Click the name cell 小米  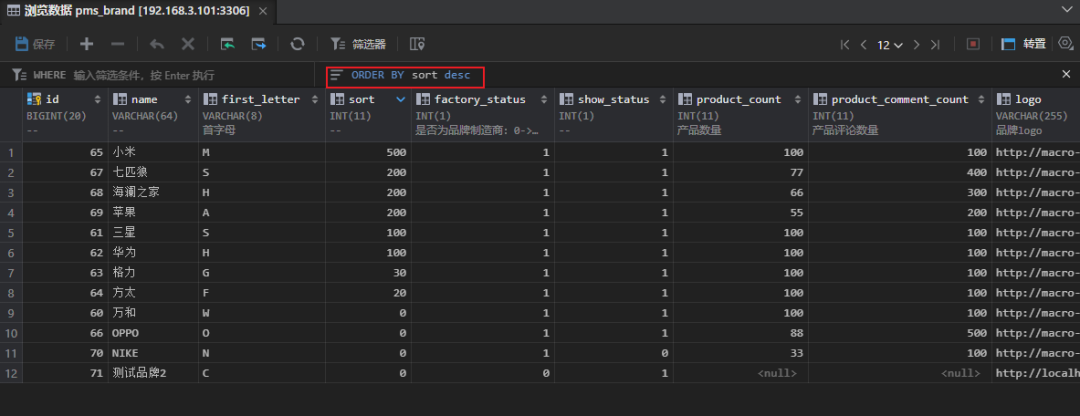(155, 152)
